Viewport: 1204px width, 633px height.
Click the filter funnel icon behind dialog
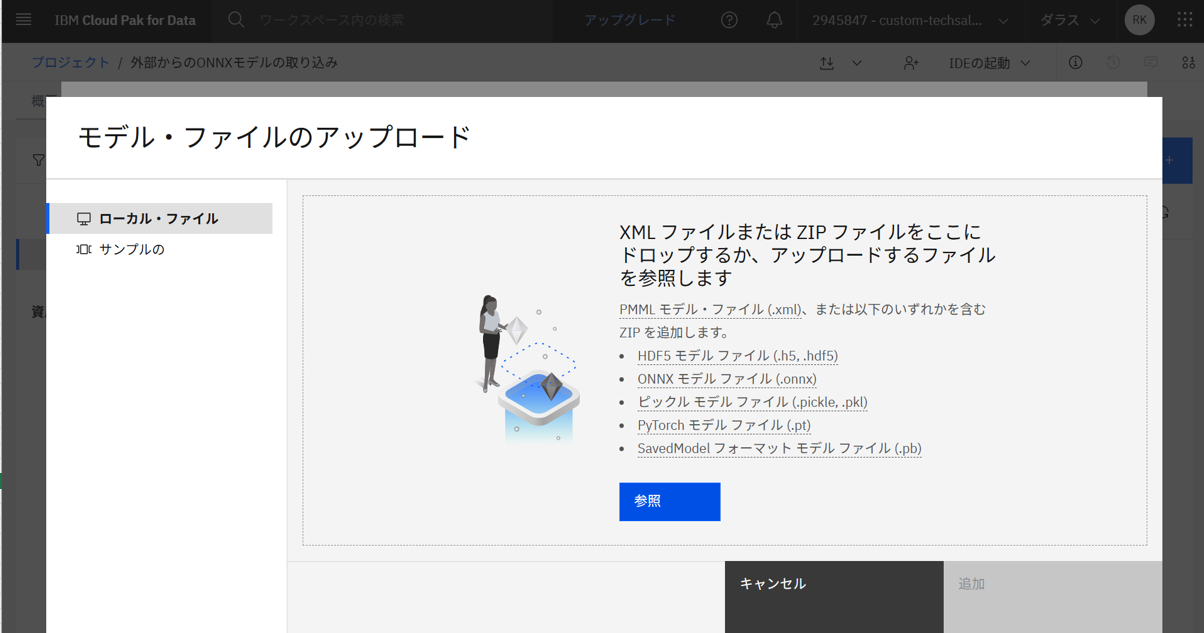[38, 160]
